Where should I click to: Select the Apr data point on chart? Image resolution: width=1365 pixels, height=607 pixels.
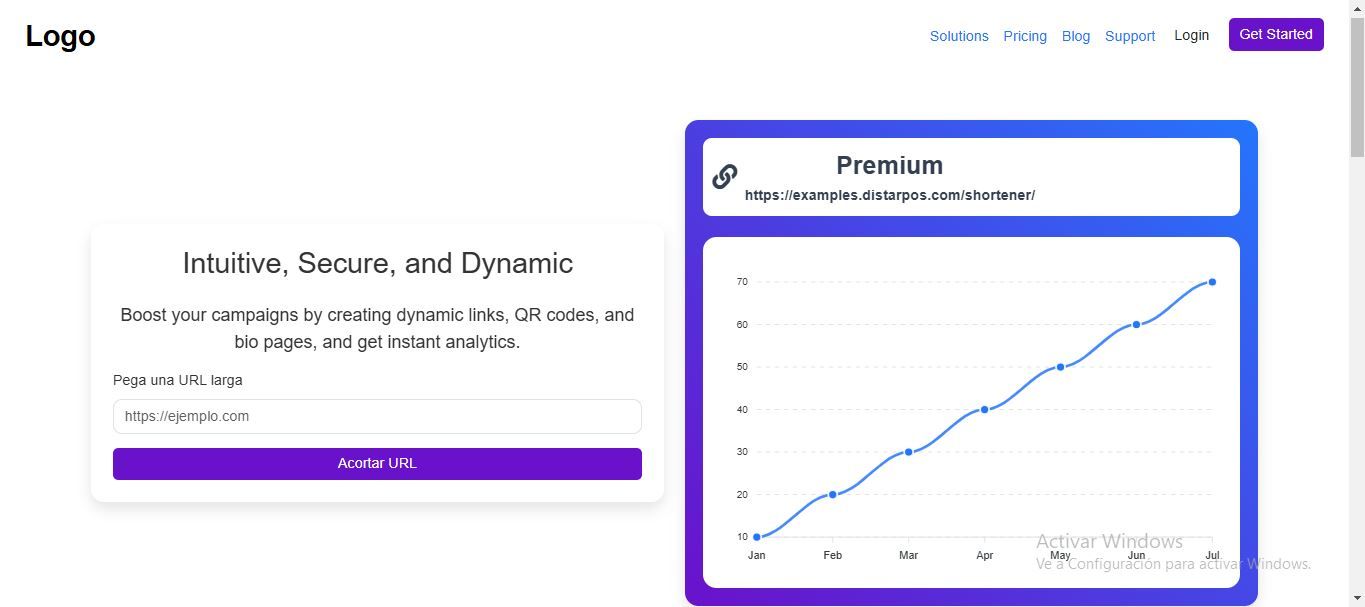coord(985,409)
